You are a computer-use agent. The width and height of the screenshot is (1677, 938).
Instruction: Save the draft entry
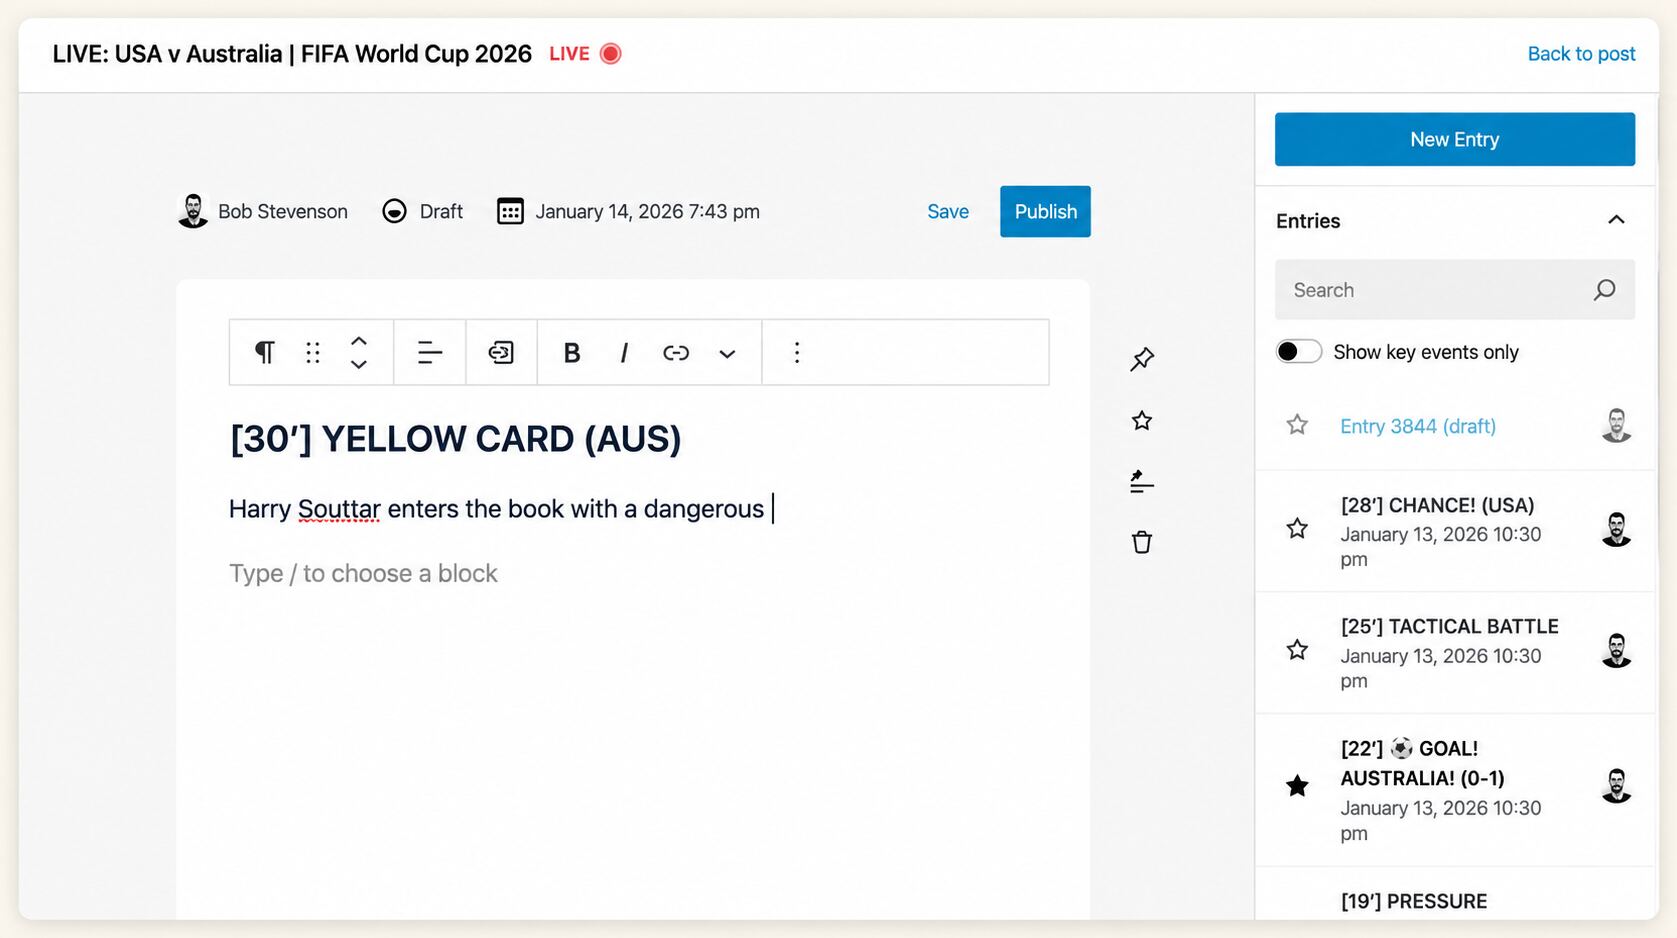948,211
